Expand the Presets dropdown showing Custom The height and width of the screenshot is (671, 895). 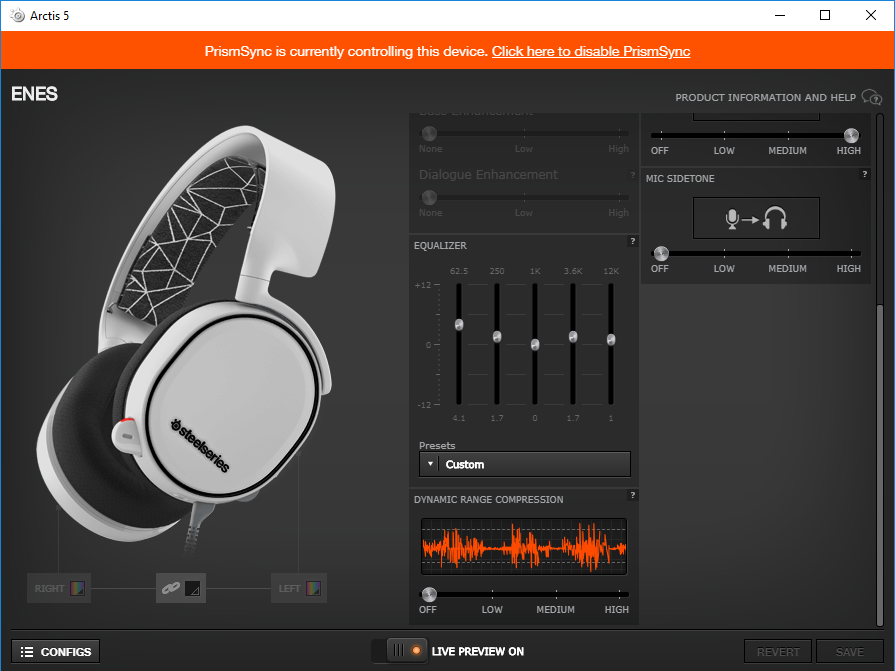point(525,464)
